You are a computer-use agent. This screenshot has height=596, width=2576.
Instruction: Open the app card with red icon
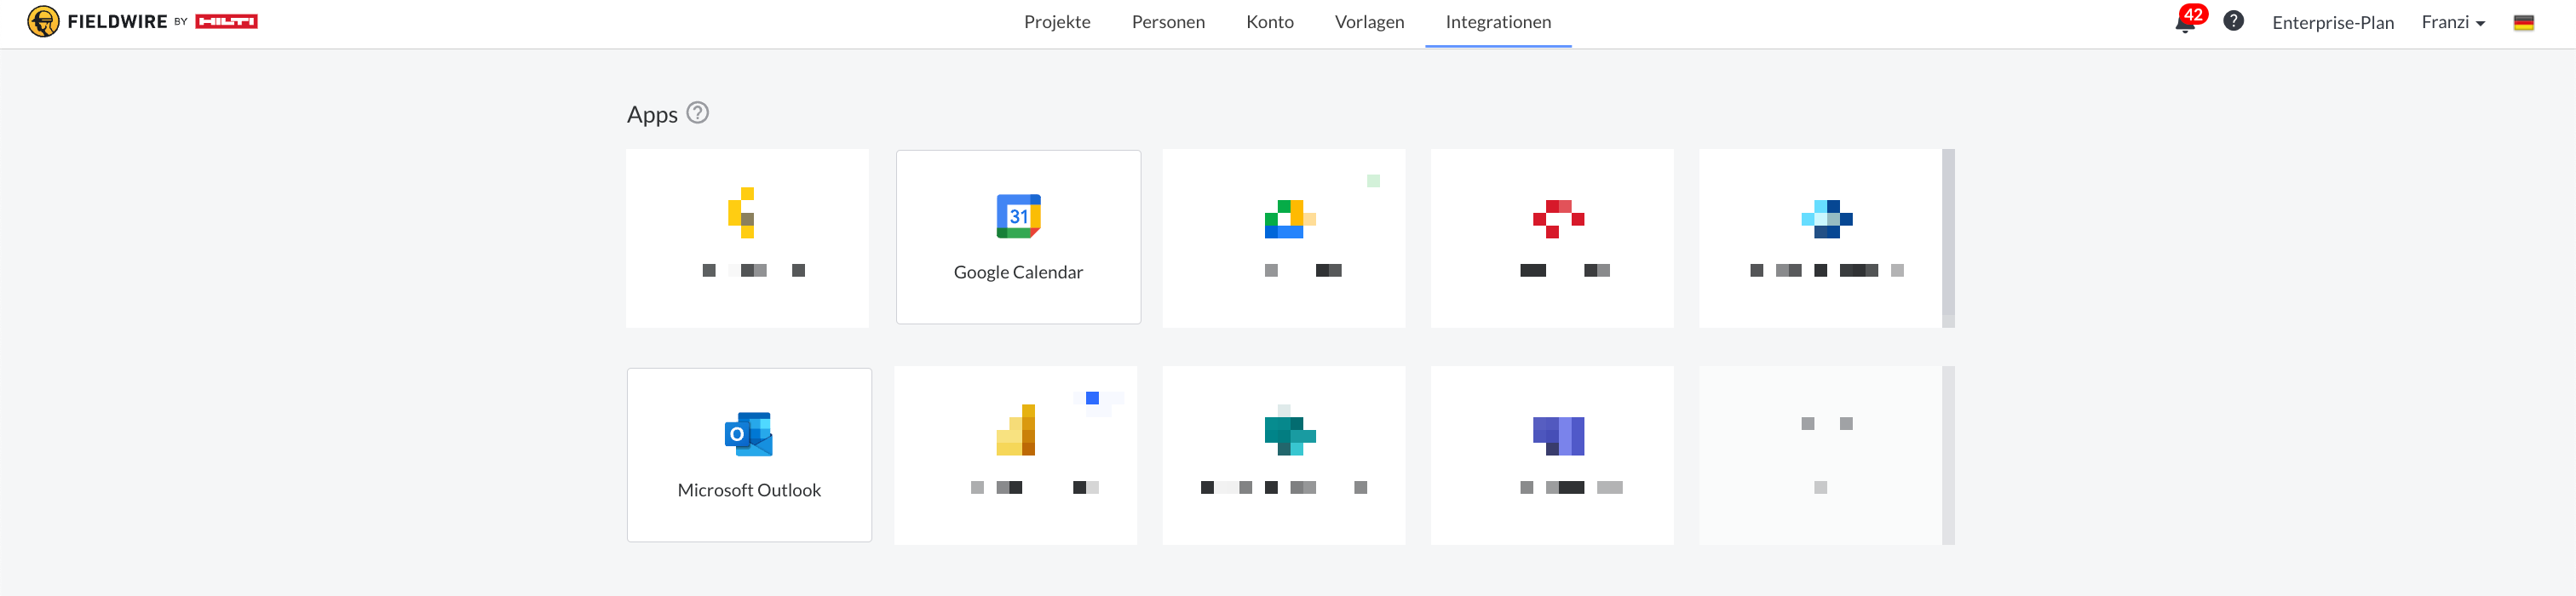click(x=1551, y=238)
